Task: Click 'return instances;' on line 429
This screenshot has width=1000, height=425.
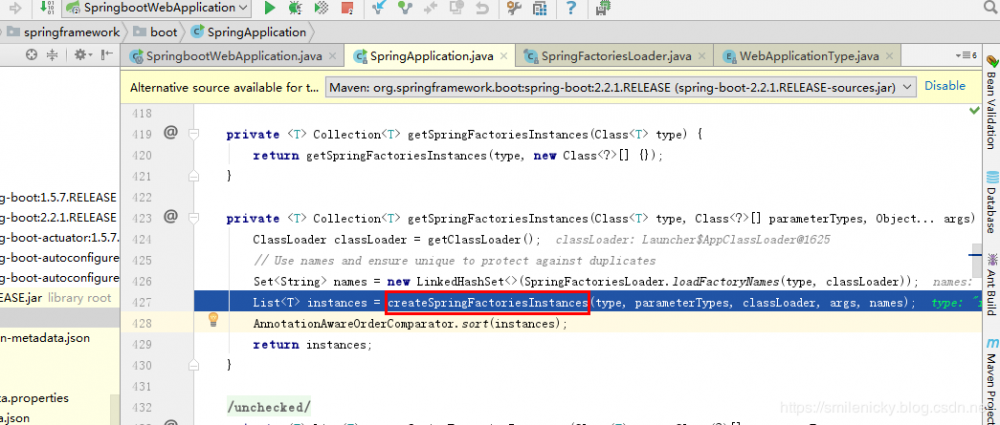Action: click(x=312, y=345)
